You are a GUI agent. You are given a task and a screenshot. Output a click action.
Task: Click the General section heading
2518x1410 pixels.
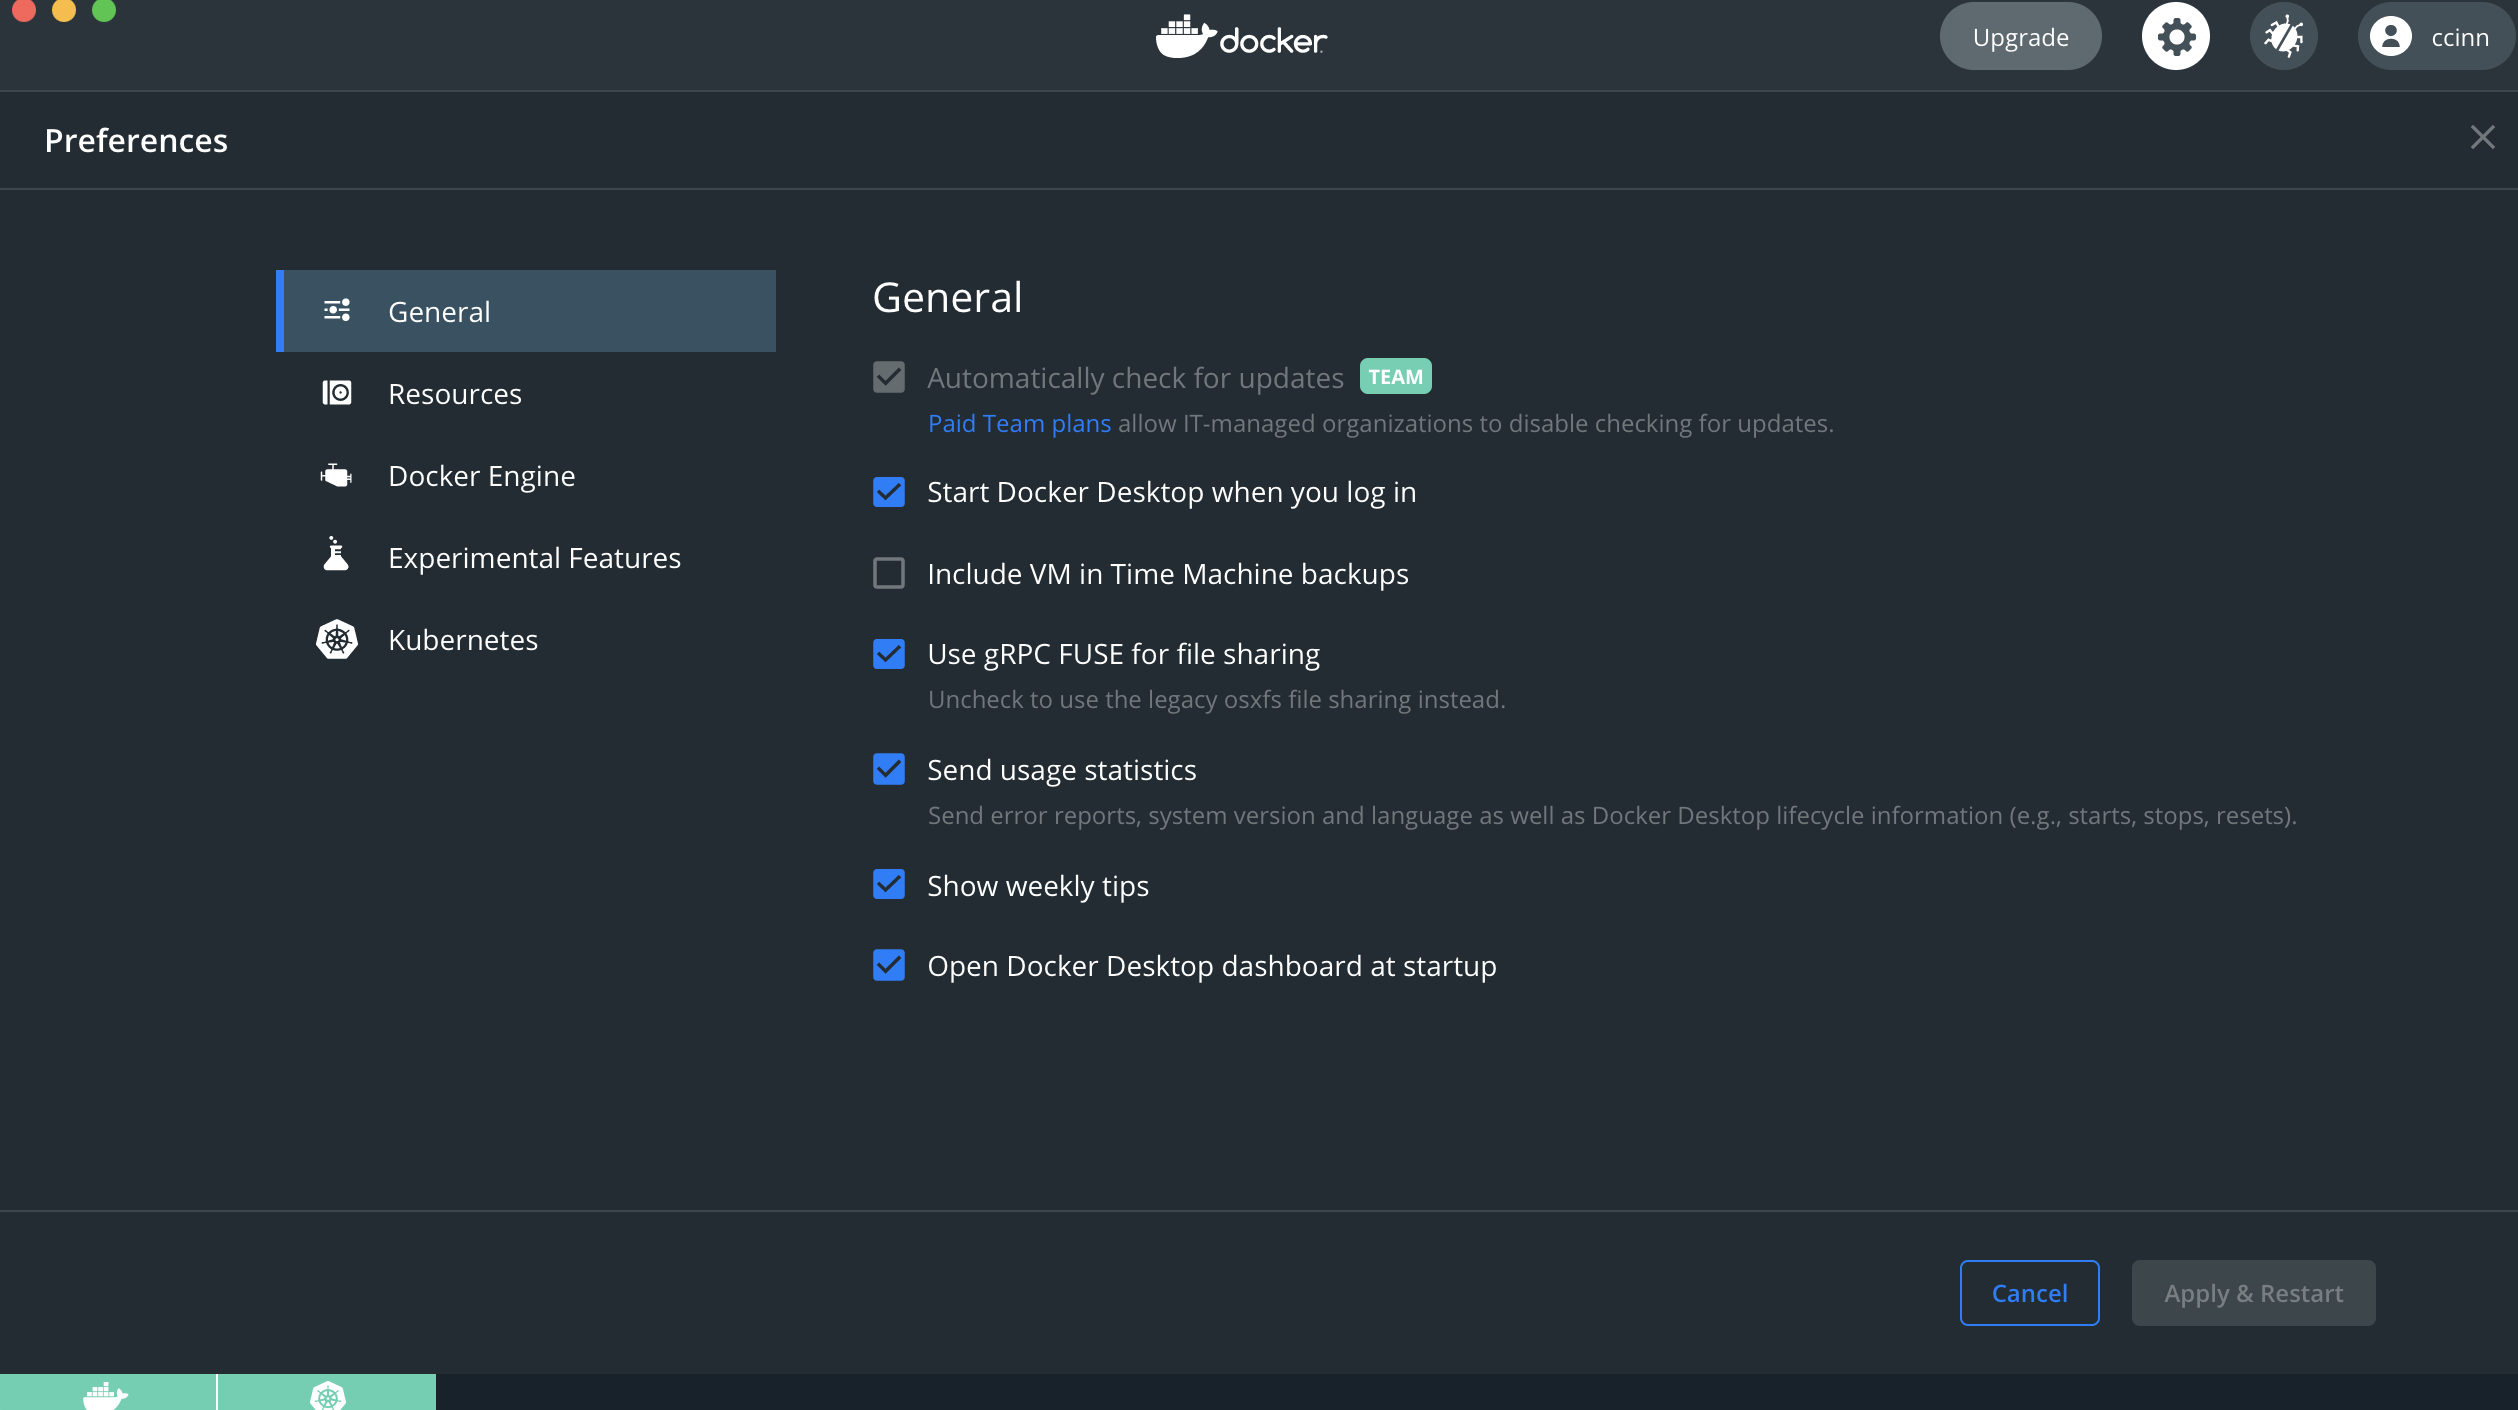(947, 297)
